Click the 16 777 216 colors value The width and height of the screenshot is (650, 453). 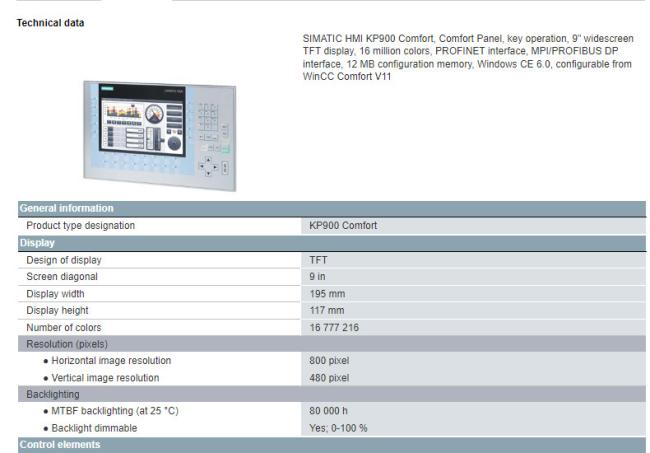[335, 327]
